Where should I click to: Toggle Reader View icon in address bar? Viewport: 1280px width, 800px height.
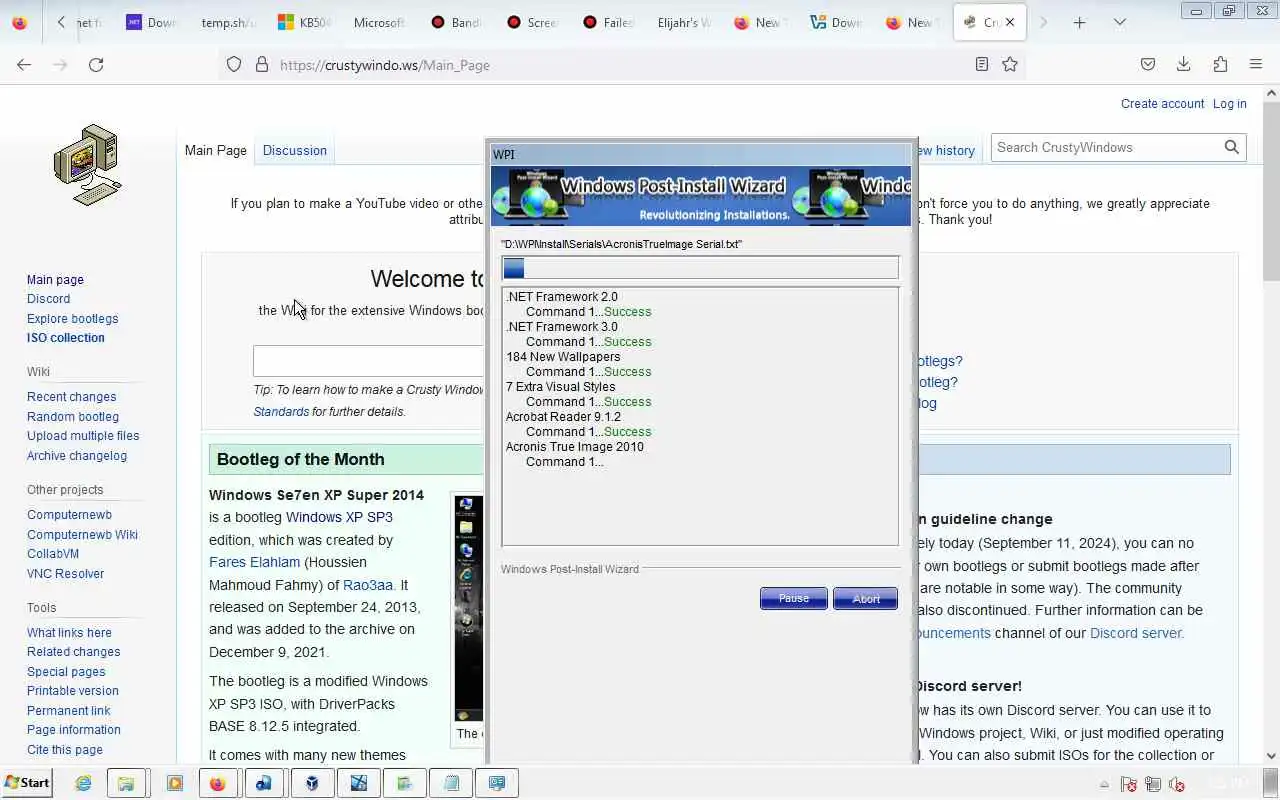[982, 64]
